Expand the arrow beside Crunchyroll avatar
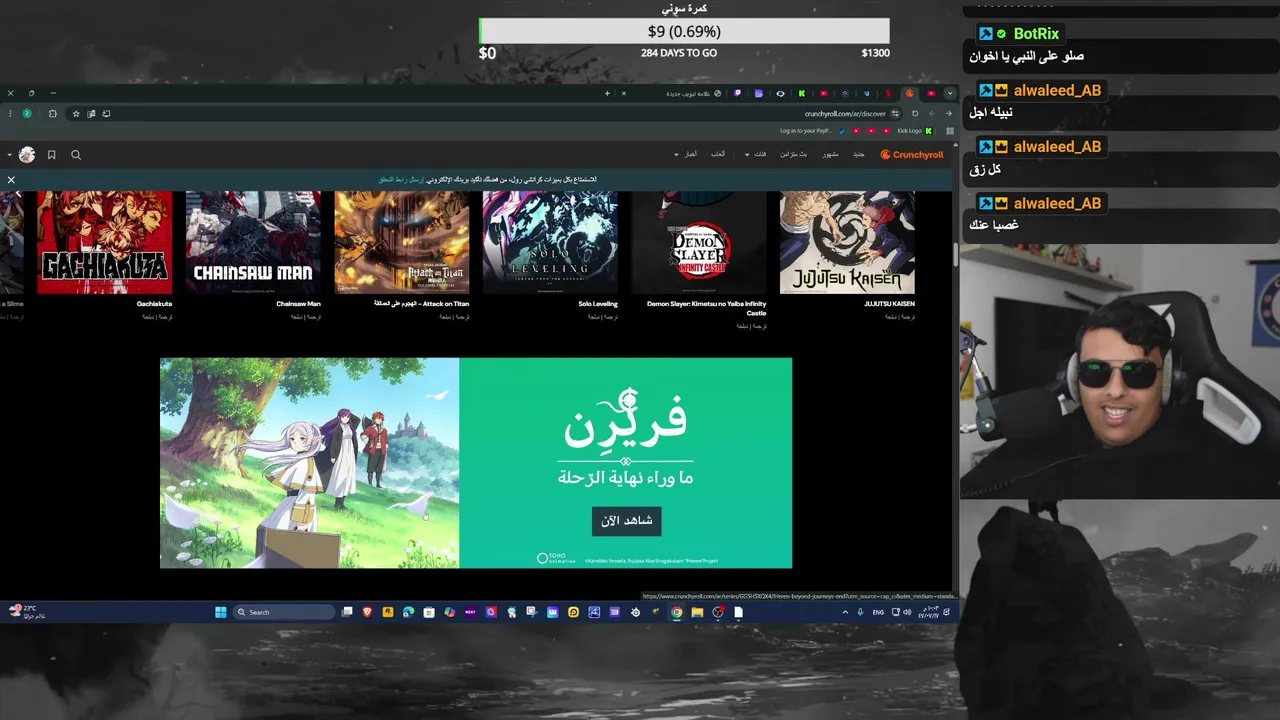Screen dimensions: 1280x720 pyautogui.click(x=9, y=155)
